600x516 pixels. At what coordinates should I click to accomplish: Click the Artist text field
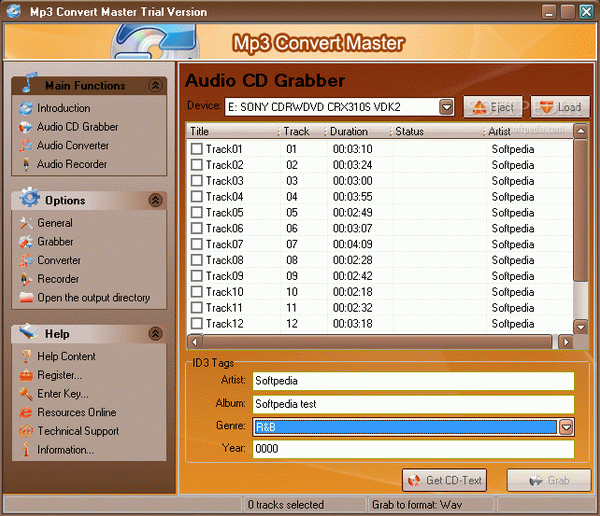(x=413, y=381)
